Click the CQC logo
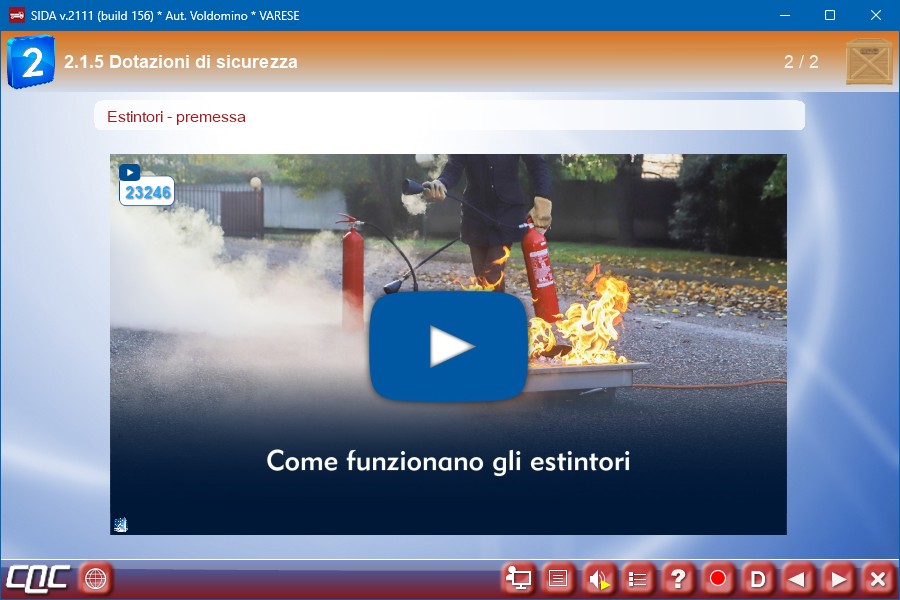 tap(38, 578)
